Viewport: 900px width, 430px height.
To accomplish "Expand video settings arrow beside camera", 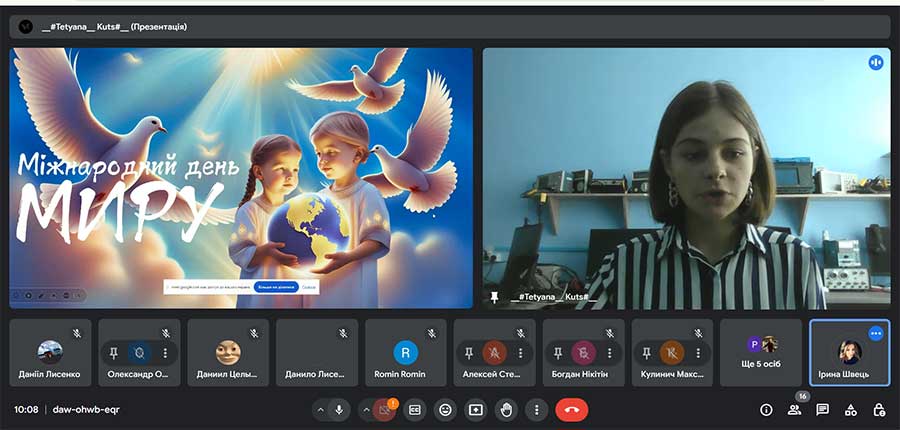I will point(366,410).
